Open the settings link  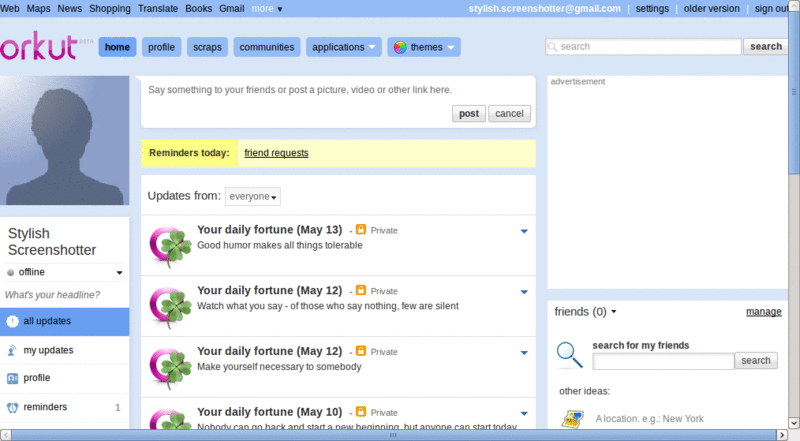pos(652,9)
